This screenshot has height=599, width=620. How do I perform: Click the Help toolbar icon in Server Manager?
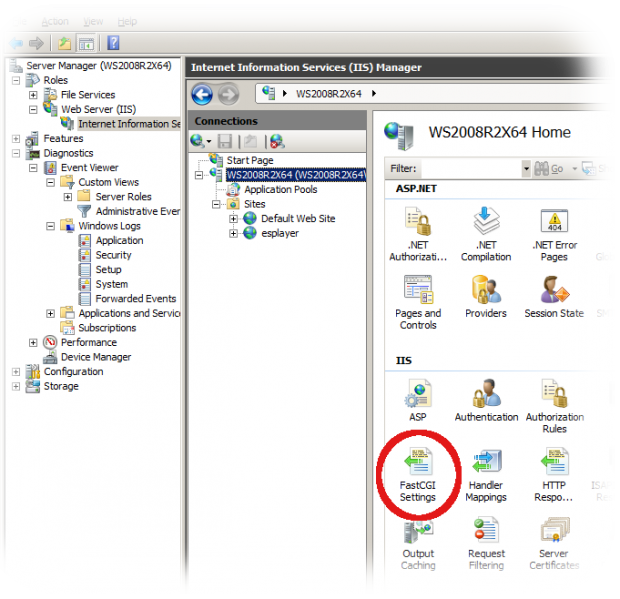113,43
